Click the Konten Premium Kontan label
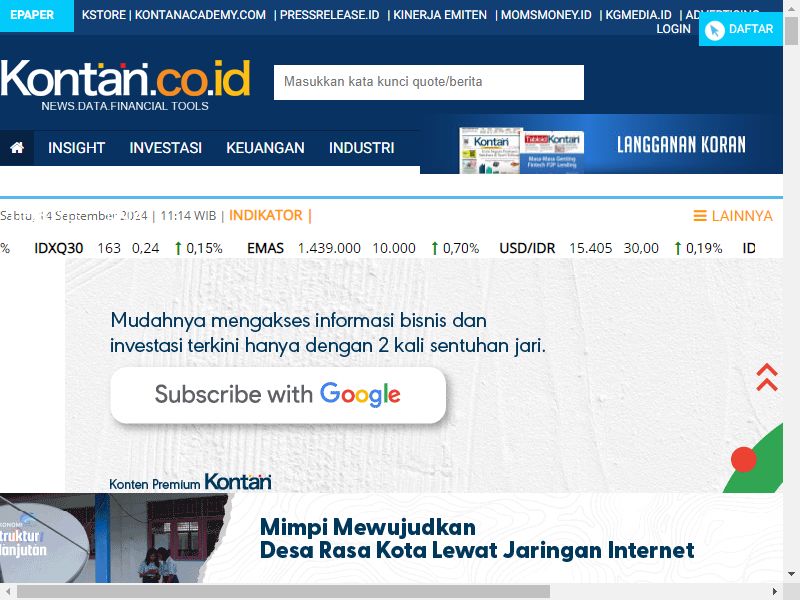 pyautogui.click(x=190, y=482)
